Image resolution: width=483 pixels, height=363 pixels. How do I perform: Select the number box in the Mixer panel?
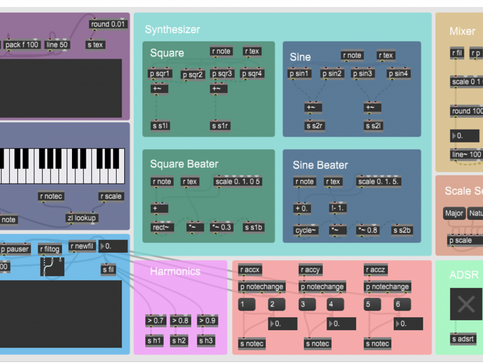465,136
